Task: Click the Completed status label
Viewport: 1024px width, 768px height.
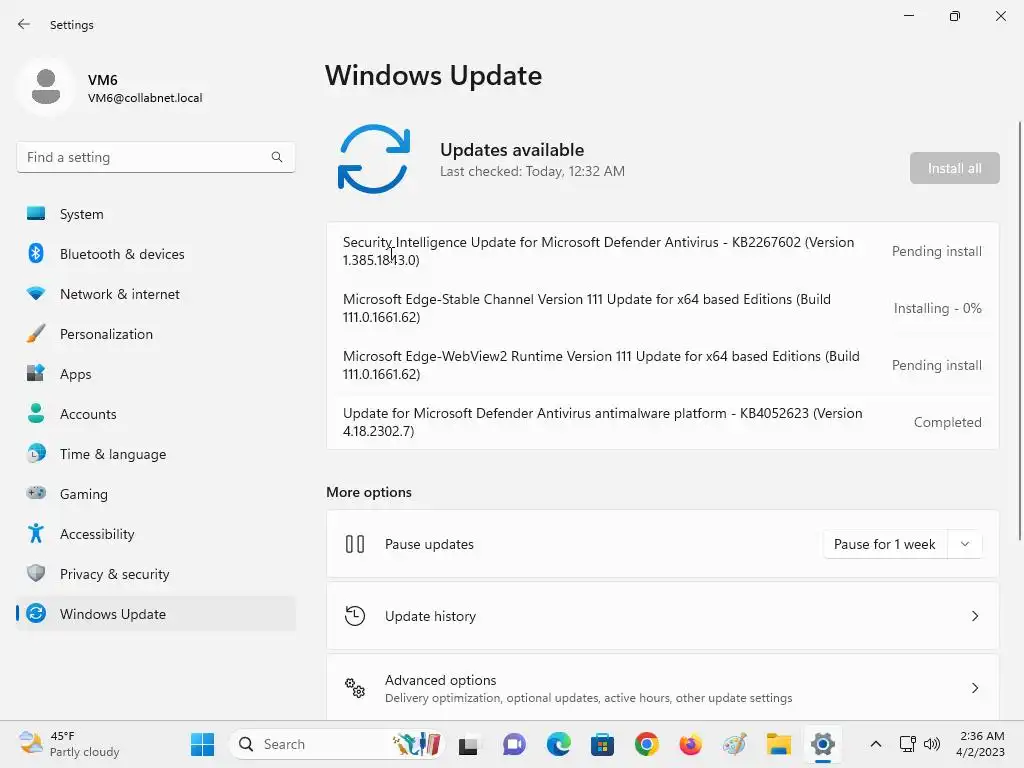Action: pyautogui.click(x=948, y=423)
